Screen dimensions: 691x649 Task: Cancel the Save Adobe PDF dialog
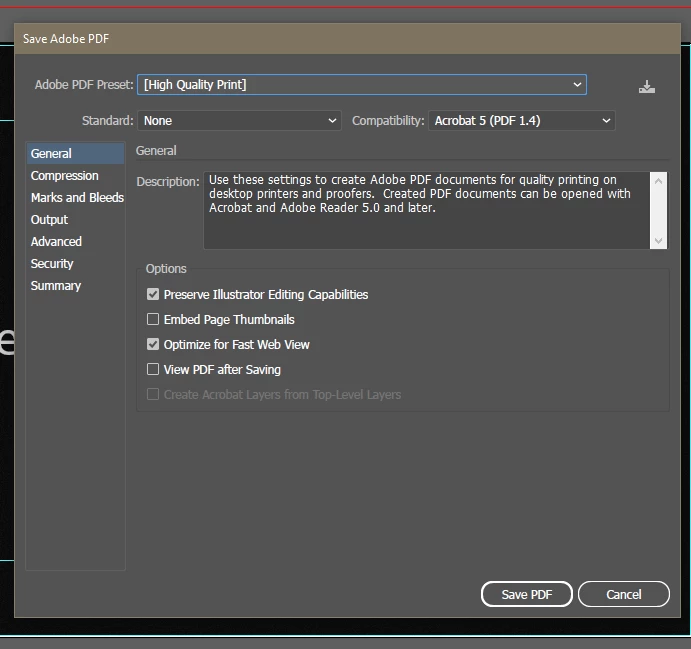pos(624,594)
